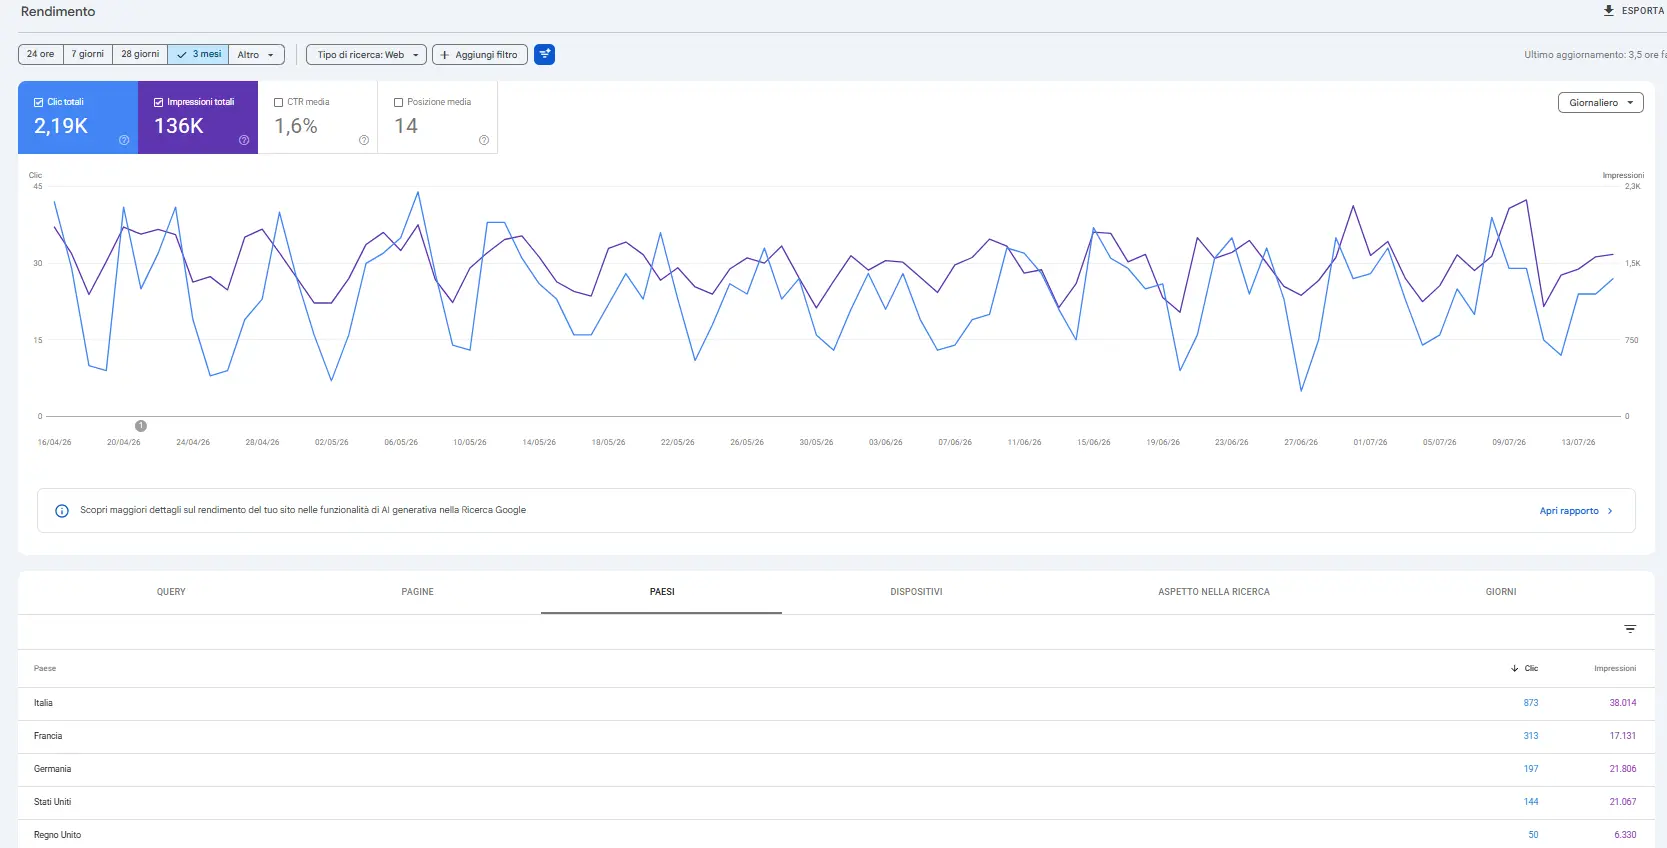The height and width of the screenshot is (848, 1667).
Task: Sort by the Clic column header
Action: [x=1525, y=668]
